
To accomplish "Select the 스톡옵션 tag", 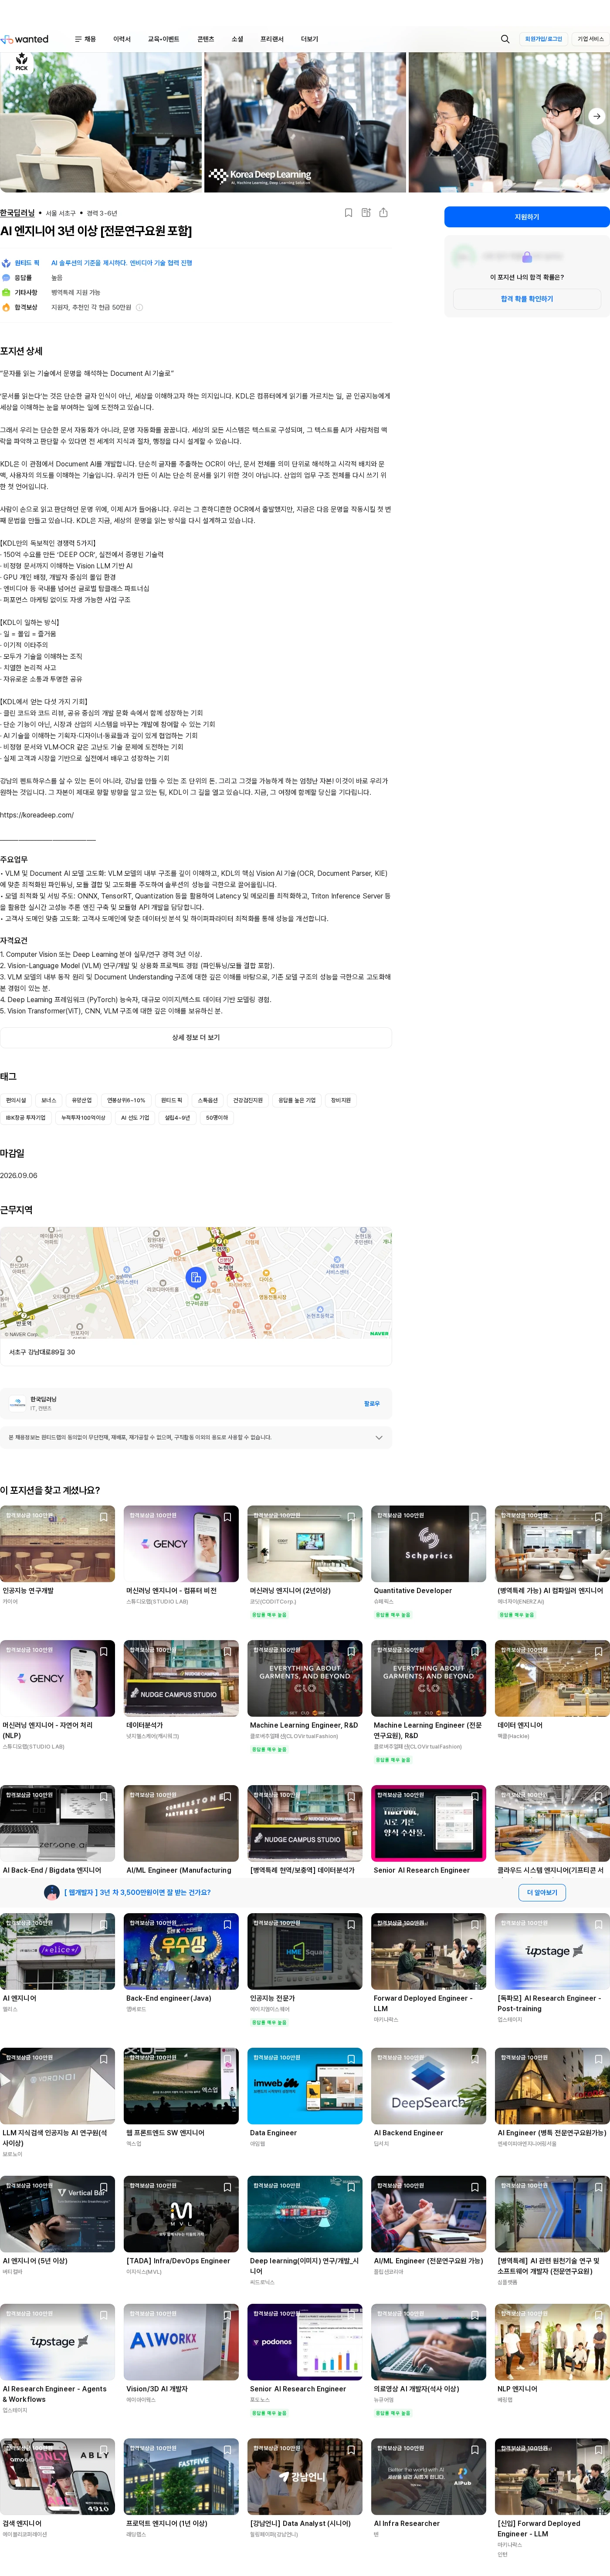I will coord(207,1100).
